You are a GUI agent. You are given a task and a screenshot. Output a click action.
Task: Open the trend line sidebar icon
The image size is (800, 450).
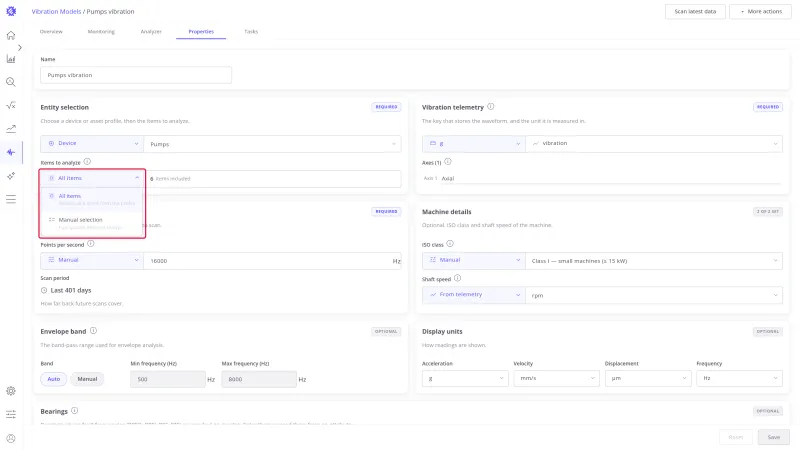pyautogui.click(x=11, y=129)
